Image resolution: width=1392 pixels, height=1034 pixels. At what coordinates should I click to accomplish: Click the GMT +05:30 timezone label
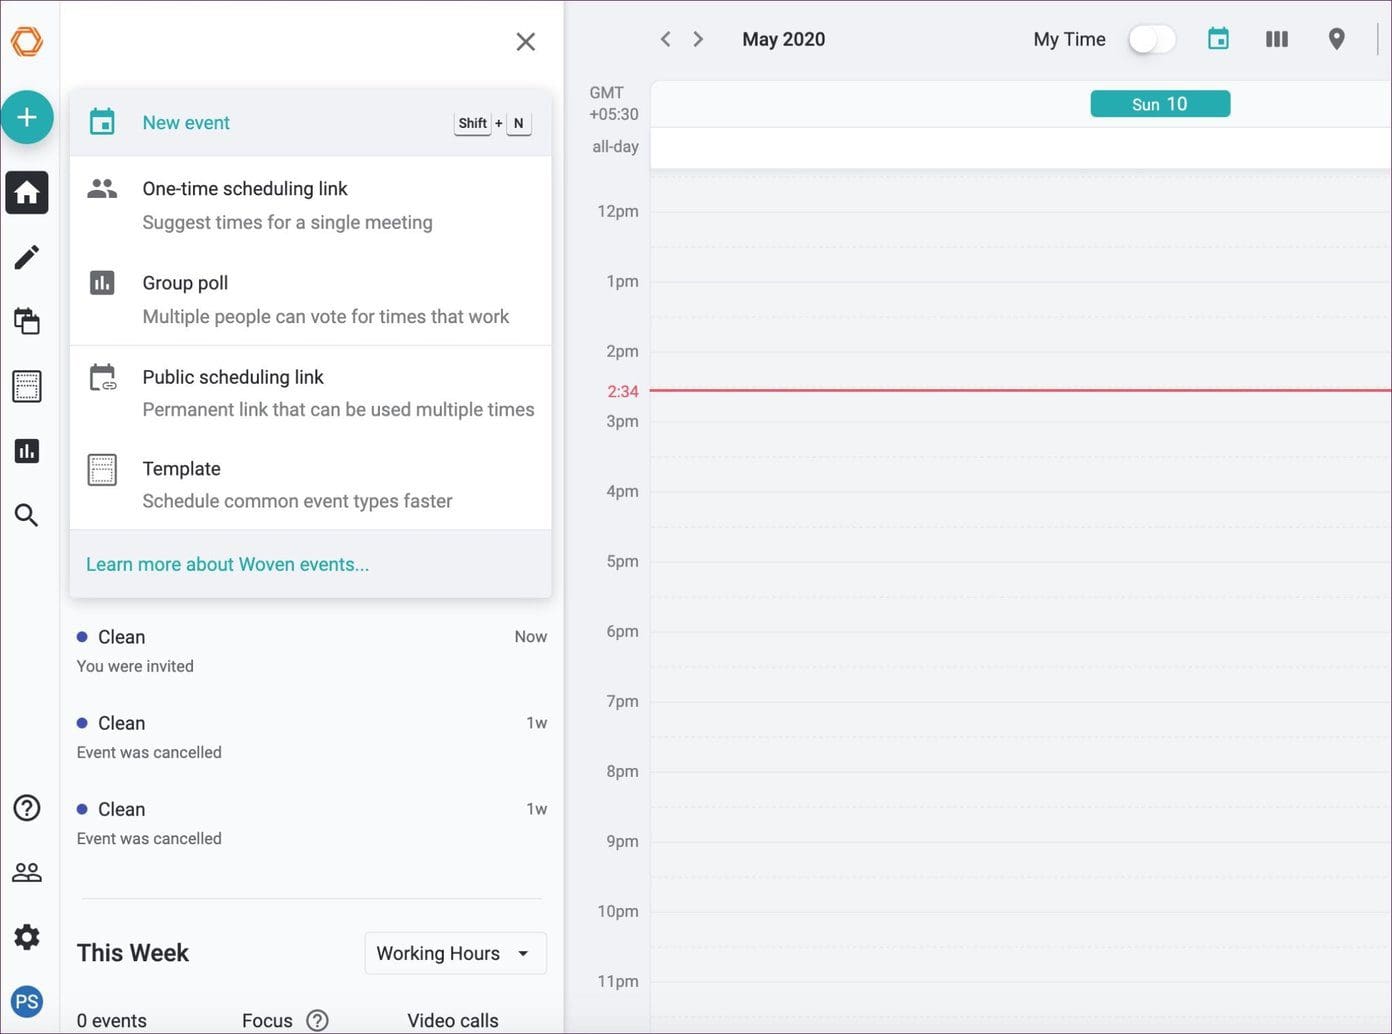click(613, 103)
